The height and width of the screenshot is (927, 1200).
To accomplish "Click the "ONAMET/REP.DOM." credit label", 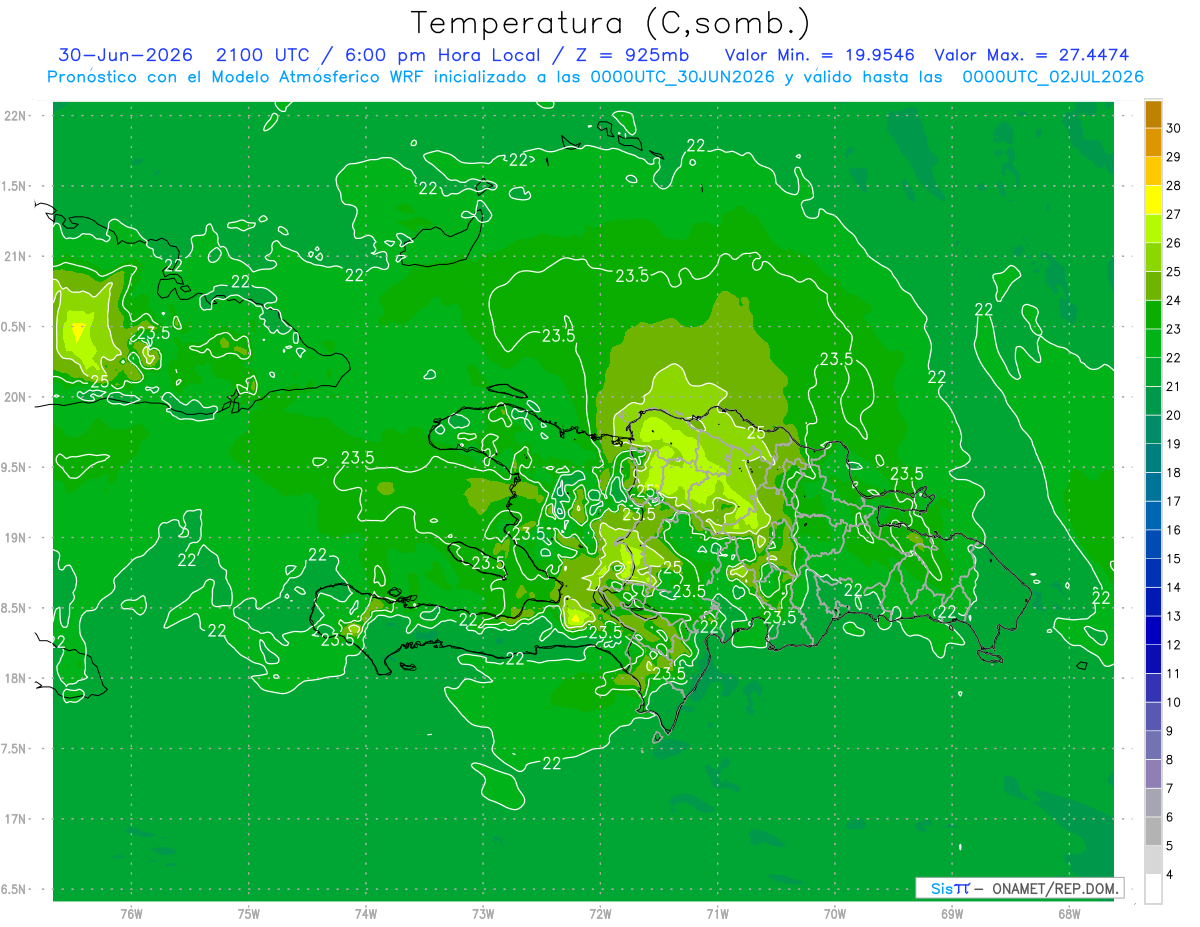I will [x=1053, y=888].
